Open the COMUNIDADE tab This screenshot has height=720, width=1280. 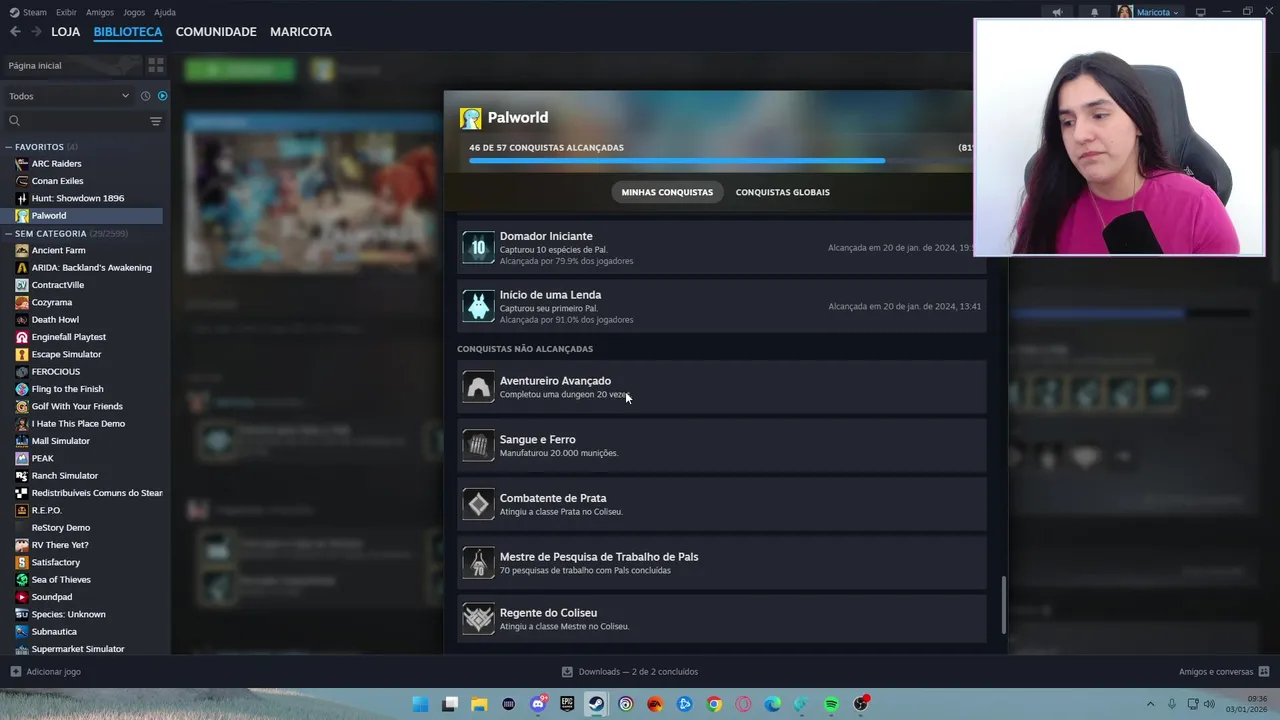pyautogui.click(x=216, y=32)
